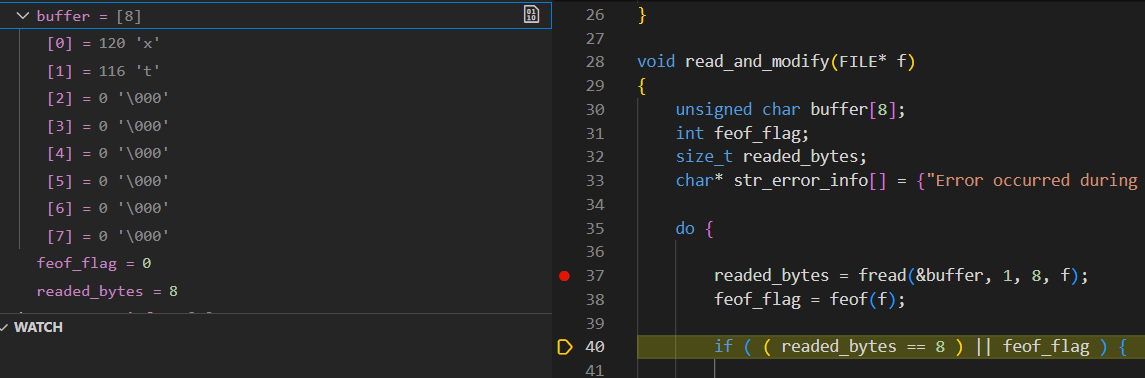Screen dimensions: 1145x378
Task: Click the read_and_modify function name
Action: click(757, 62)
